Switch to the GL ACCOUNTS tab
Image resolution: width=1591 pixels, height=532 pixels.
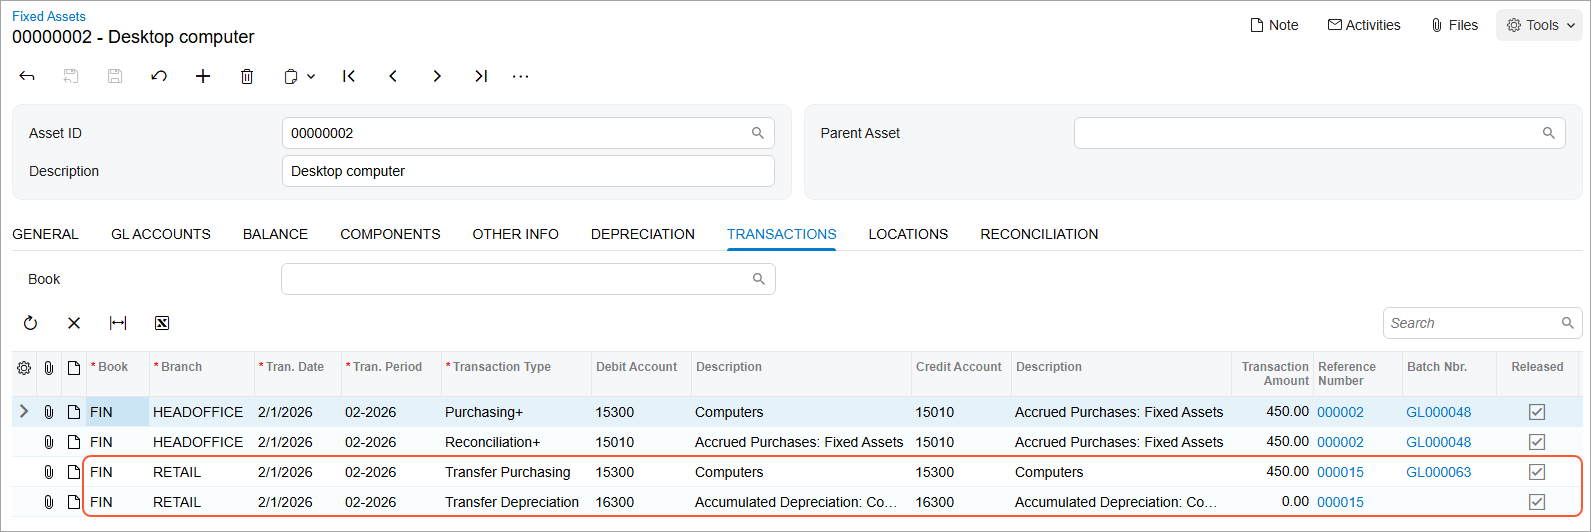(x=160, y=234)
